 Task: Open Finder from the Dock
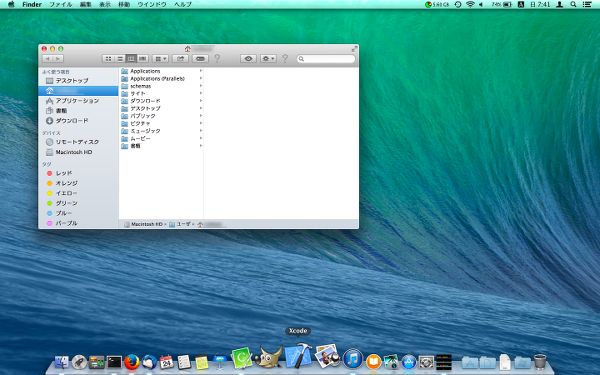coord(62,362)
